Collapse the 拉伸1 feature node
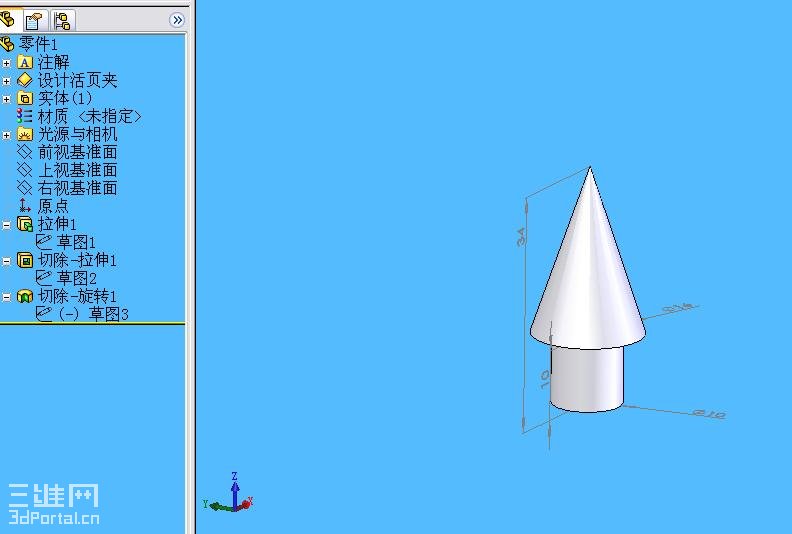 (6, 225)
